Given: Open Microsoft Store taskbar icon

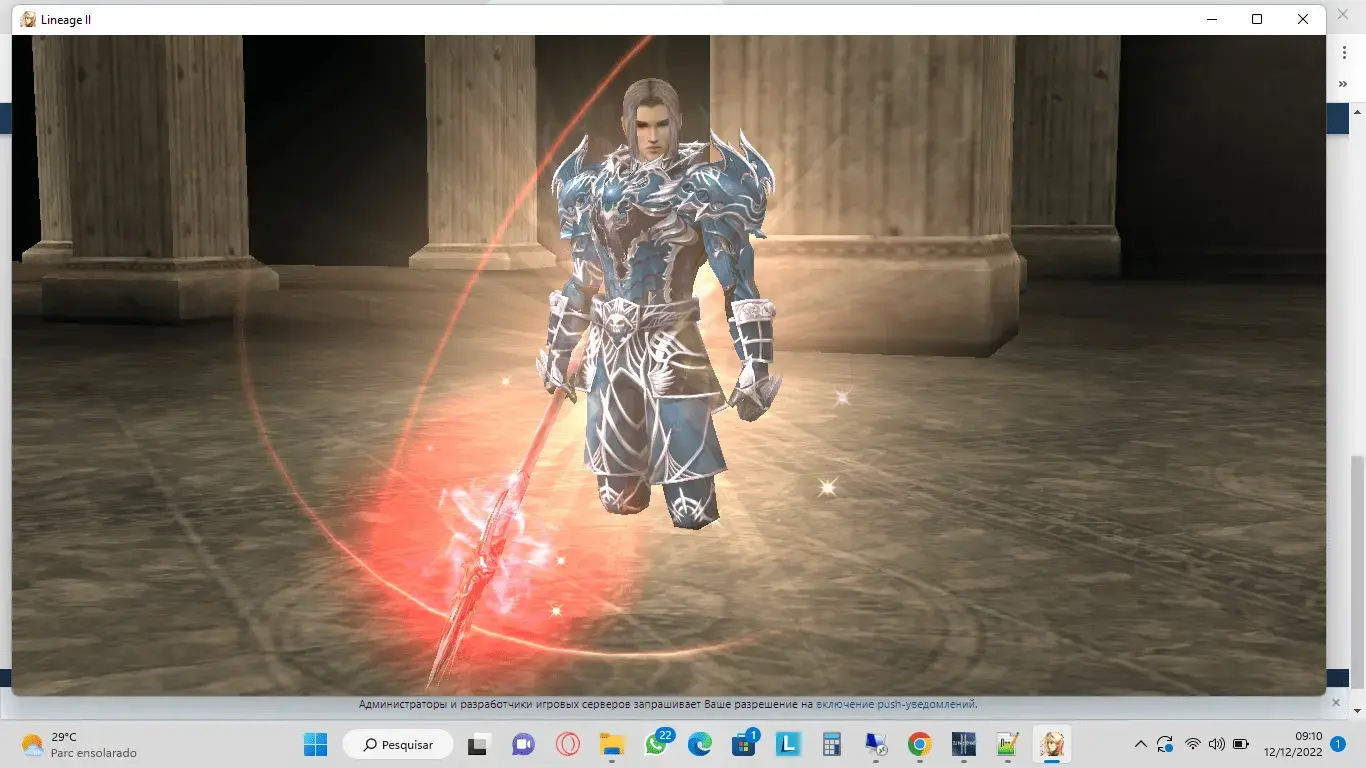Looking at the screenshot, I should coord(744,744).
